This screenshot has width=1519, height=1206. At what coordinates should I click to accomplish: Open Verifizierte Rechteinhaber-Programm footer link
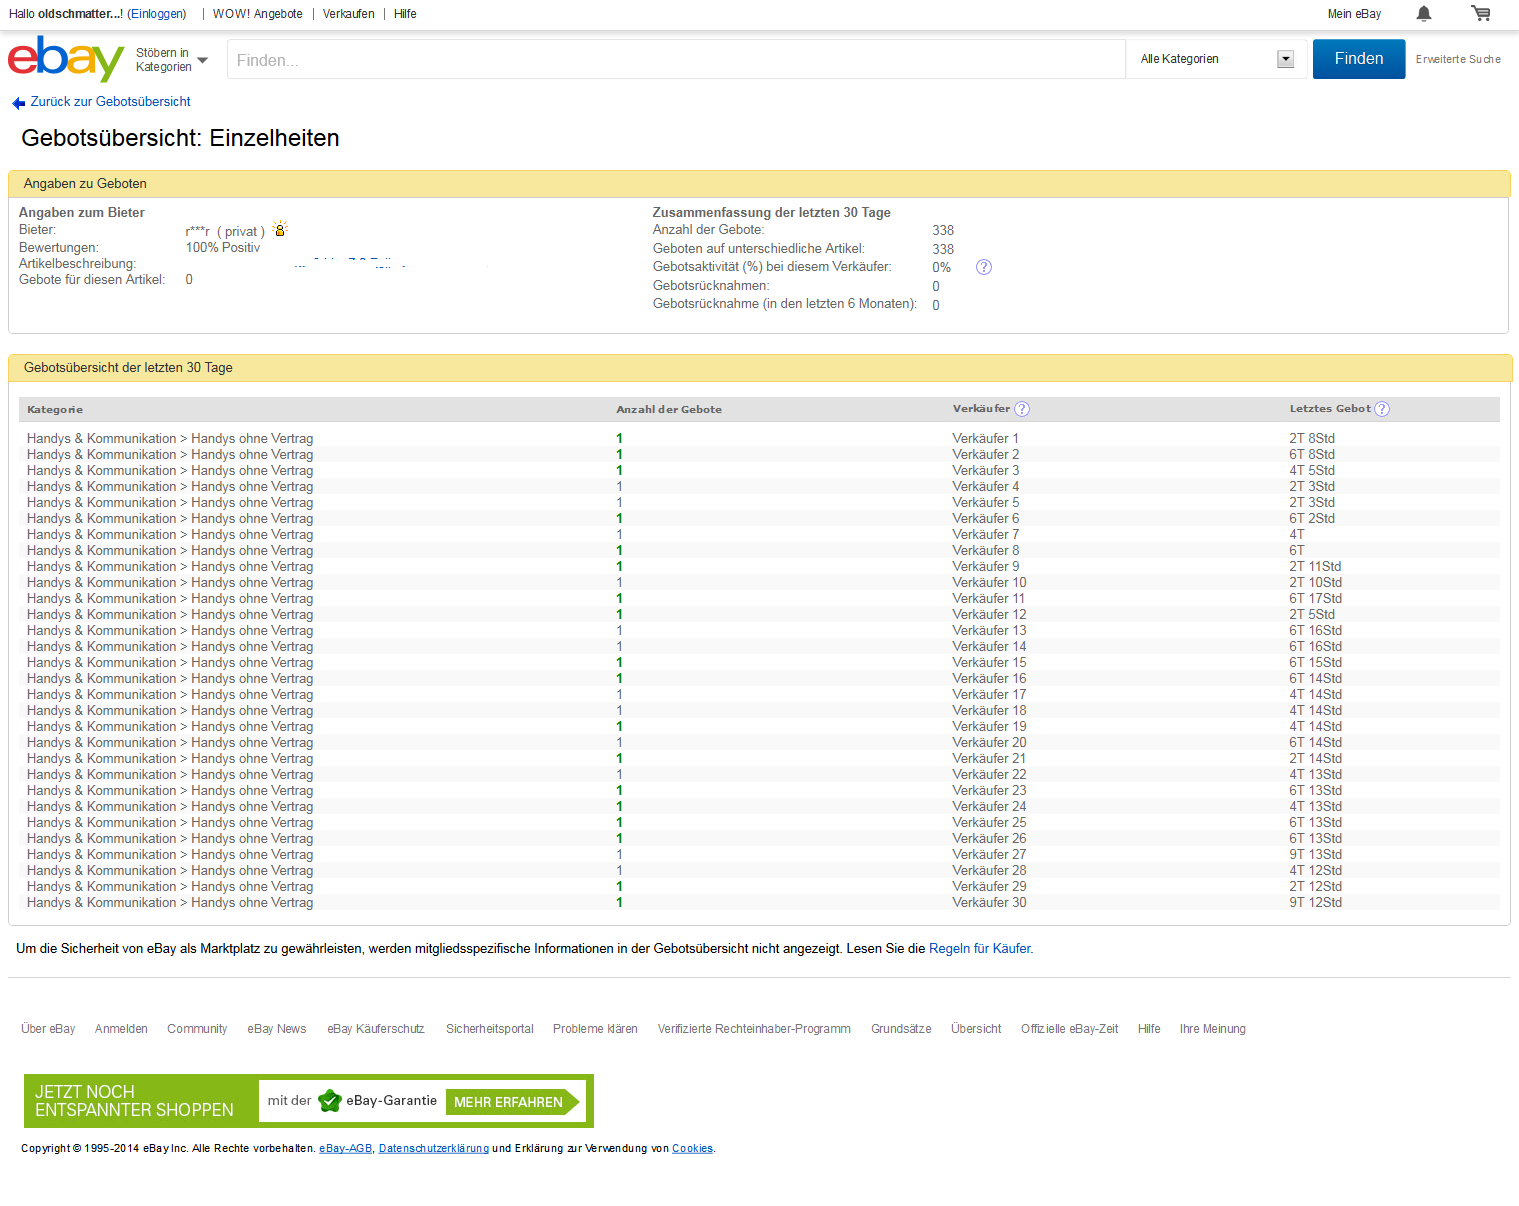coord(754,1029)
